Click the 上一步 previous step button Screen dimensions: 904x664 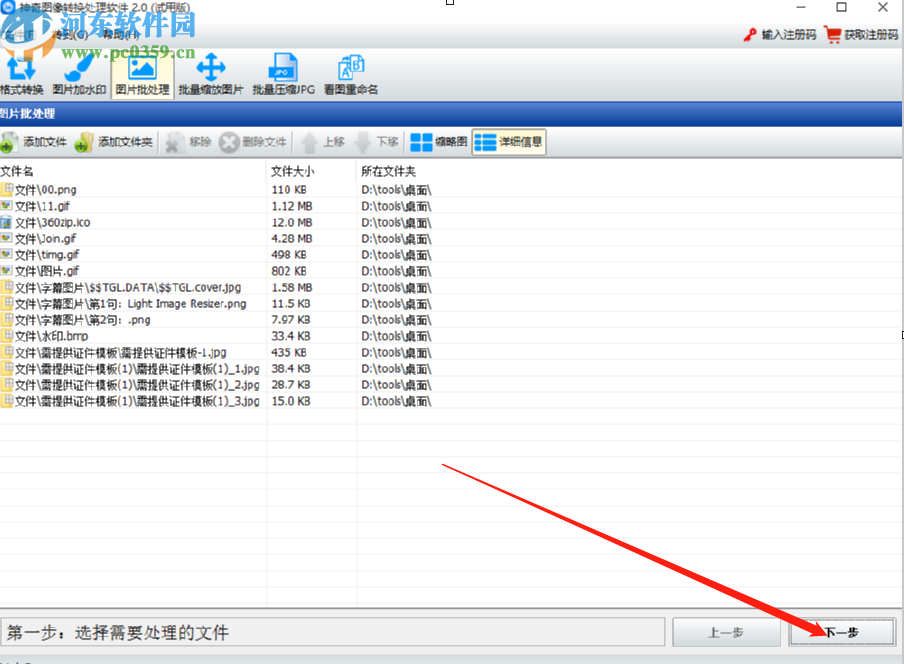tap(727, 631)
